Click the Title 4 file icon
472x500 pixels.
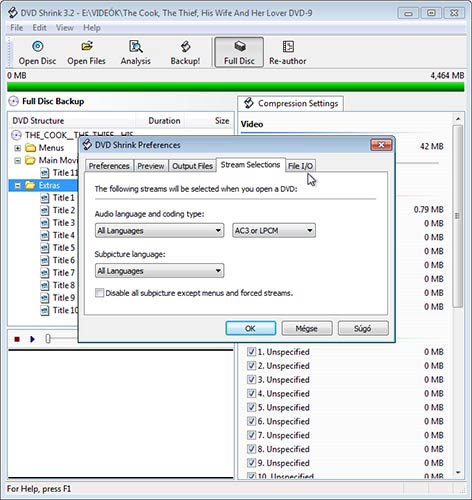click(45, 236)
